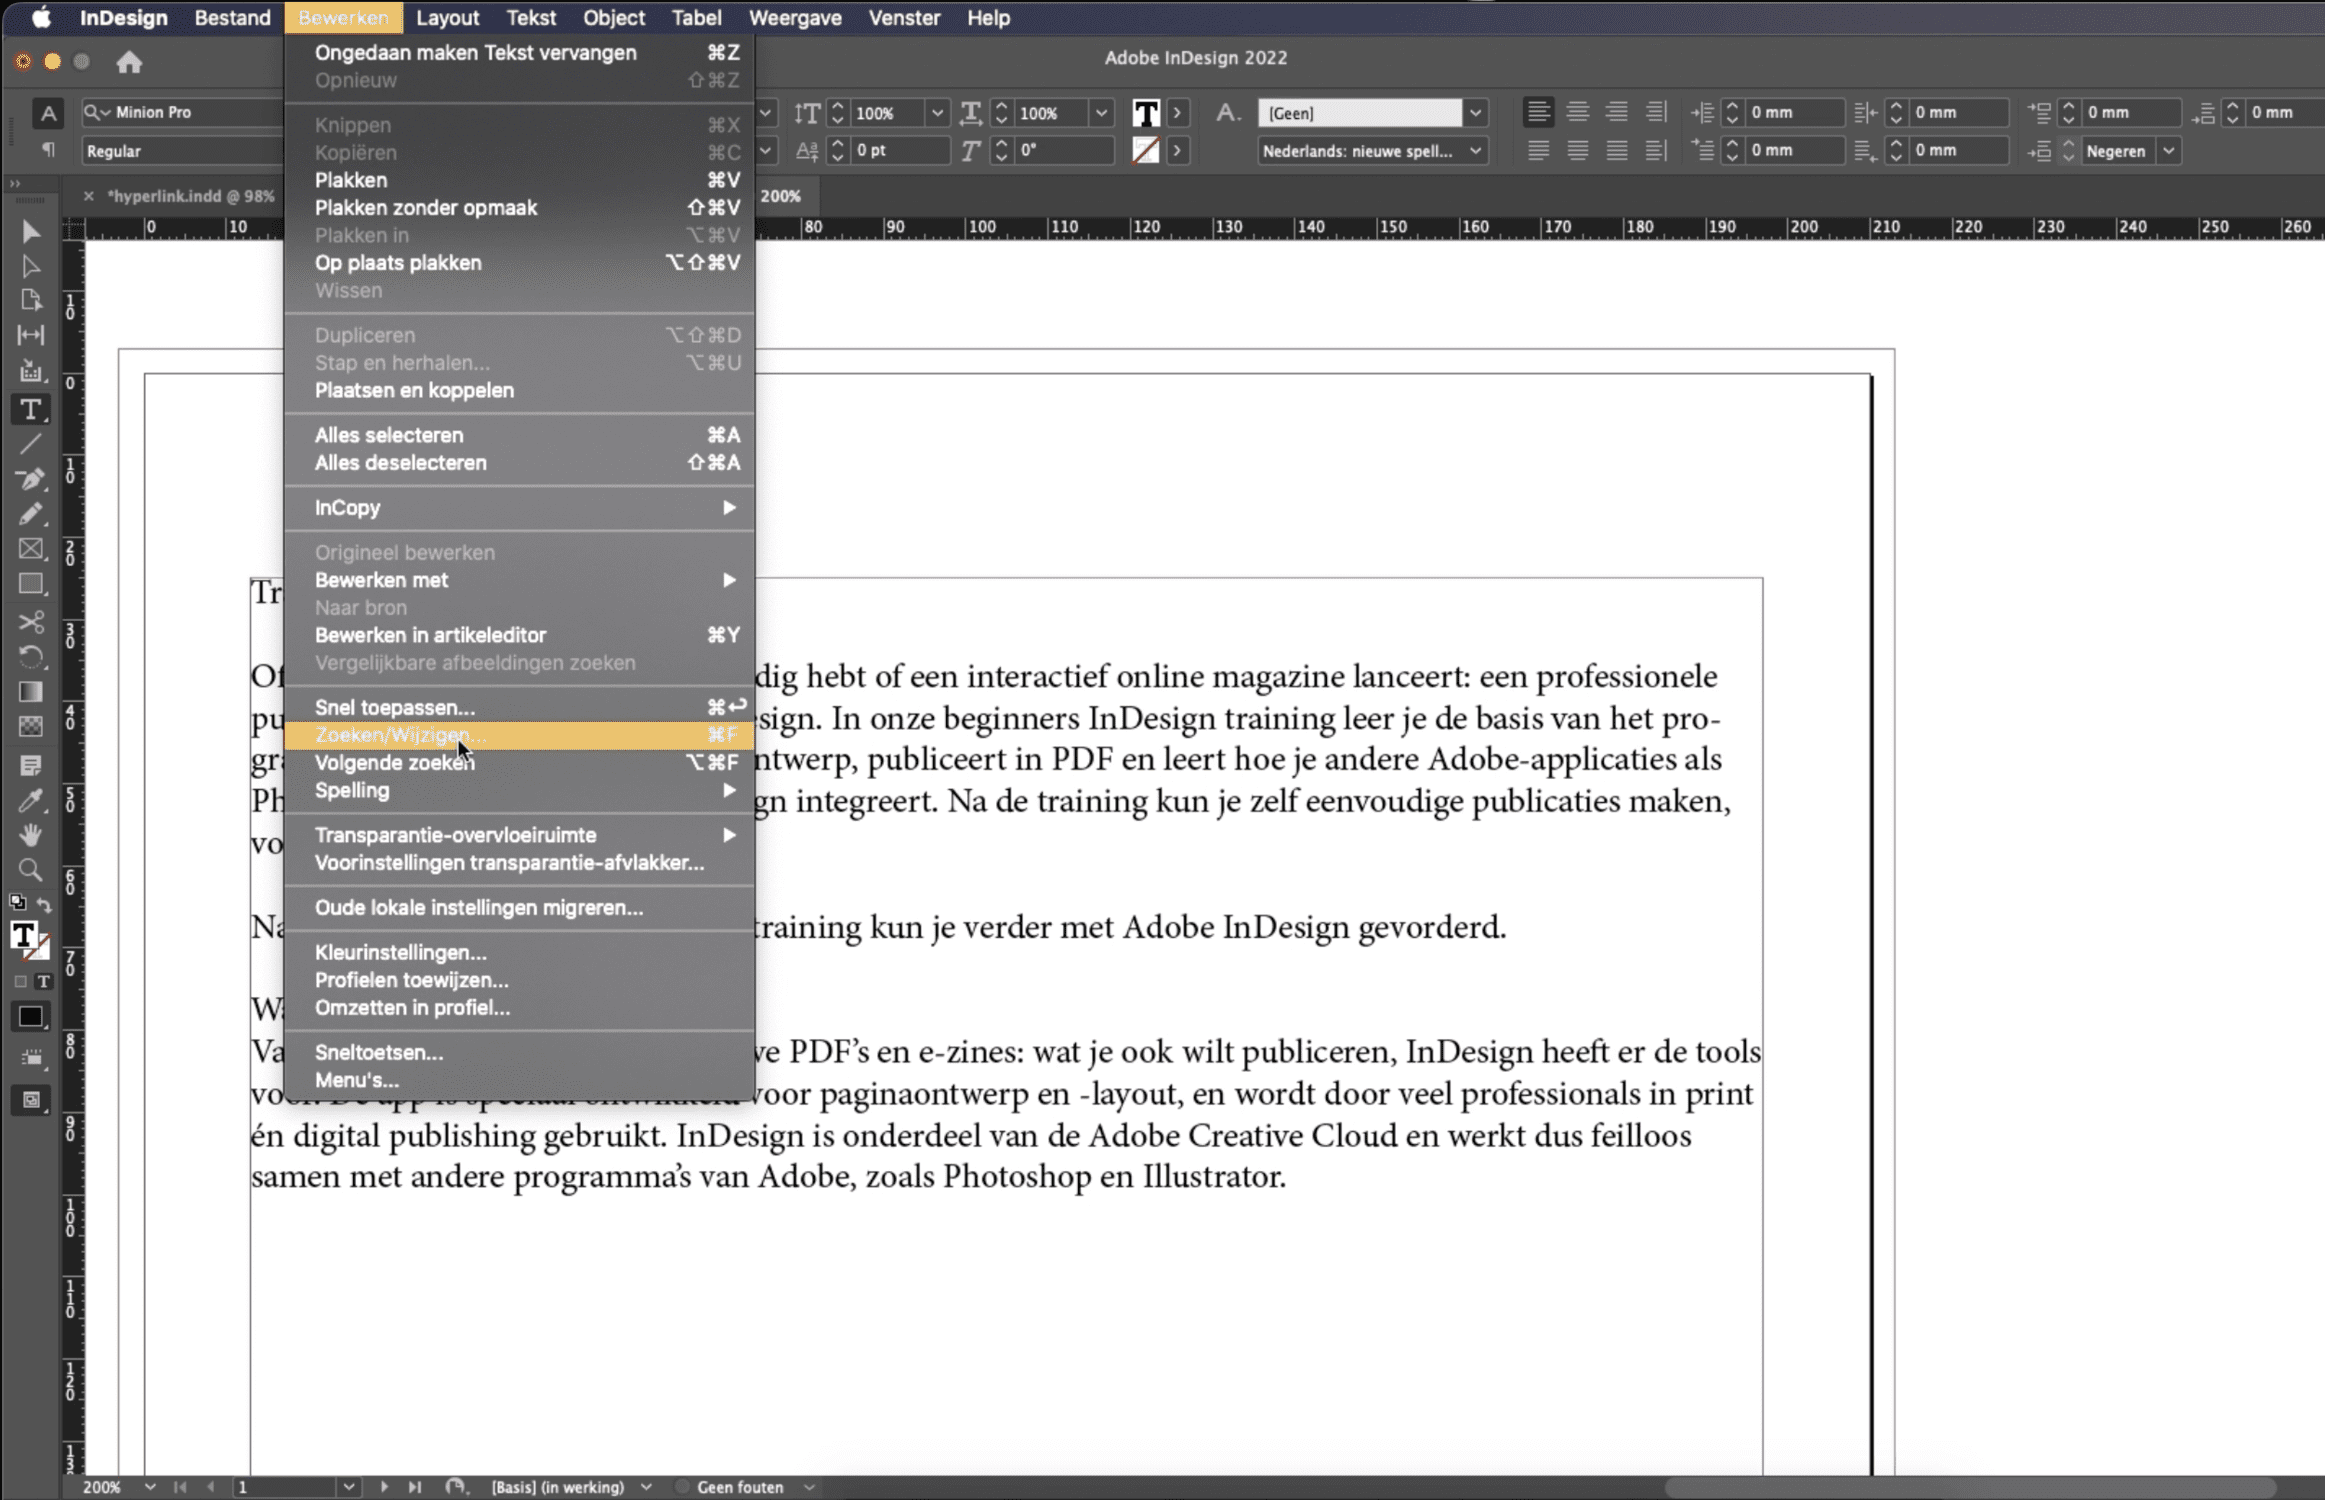Click the baseline shift 0 pt field
Screen dimensions: 2325x1500
[x=900, y=151]
